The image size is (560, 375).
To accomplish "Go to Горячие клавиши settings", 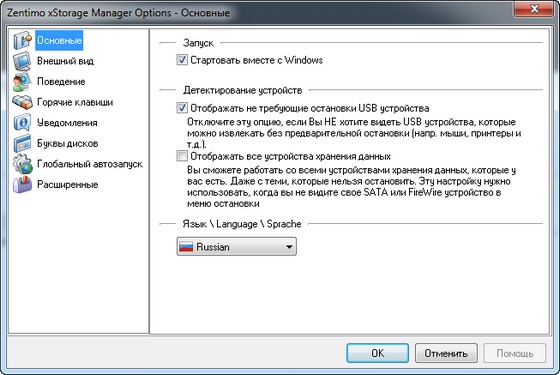I will point(75,102).
